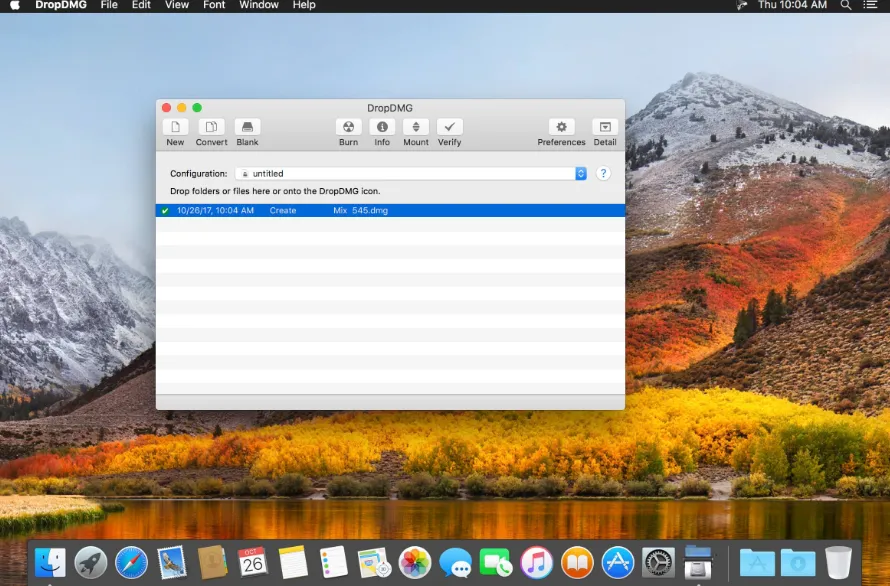The height and width of the screenshot is (586, 890).
Task: Open the Help menu
Action: pos(304,5)
